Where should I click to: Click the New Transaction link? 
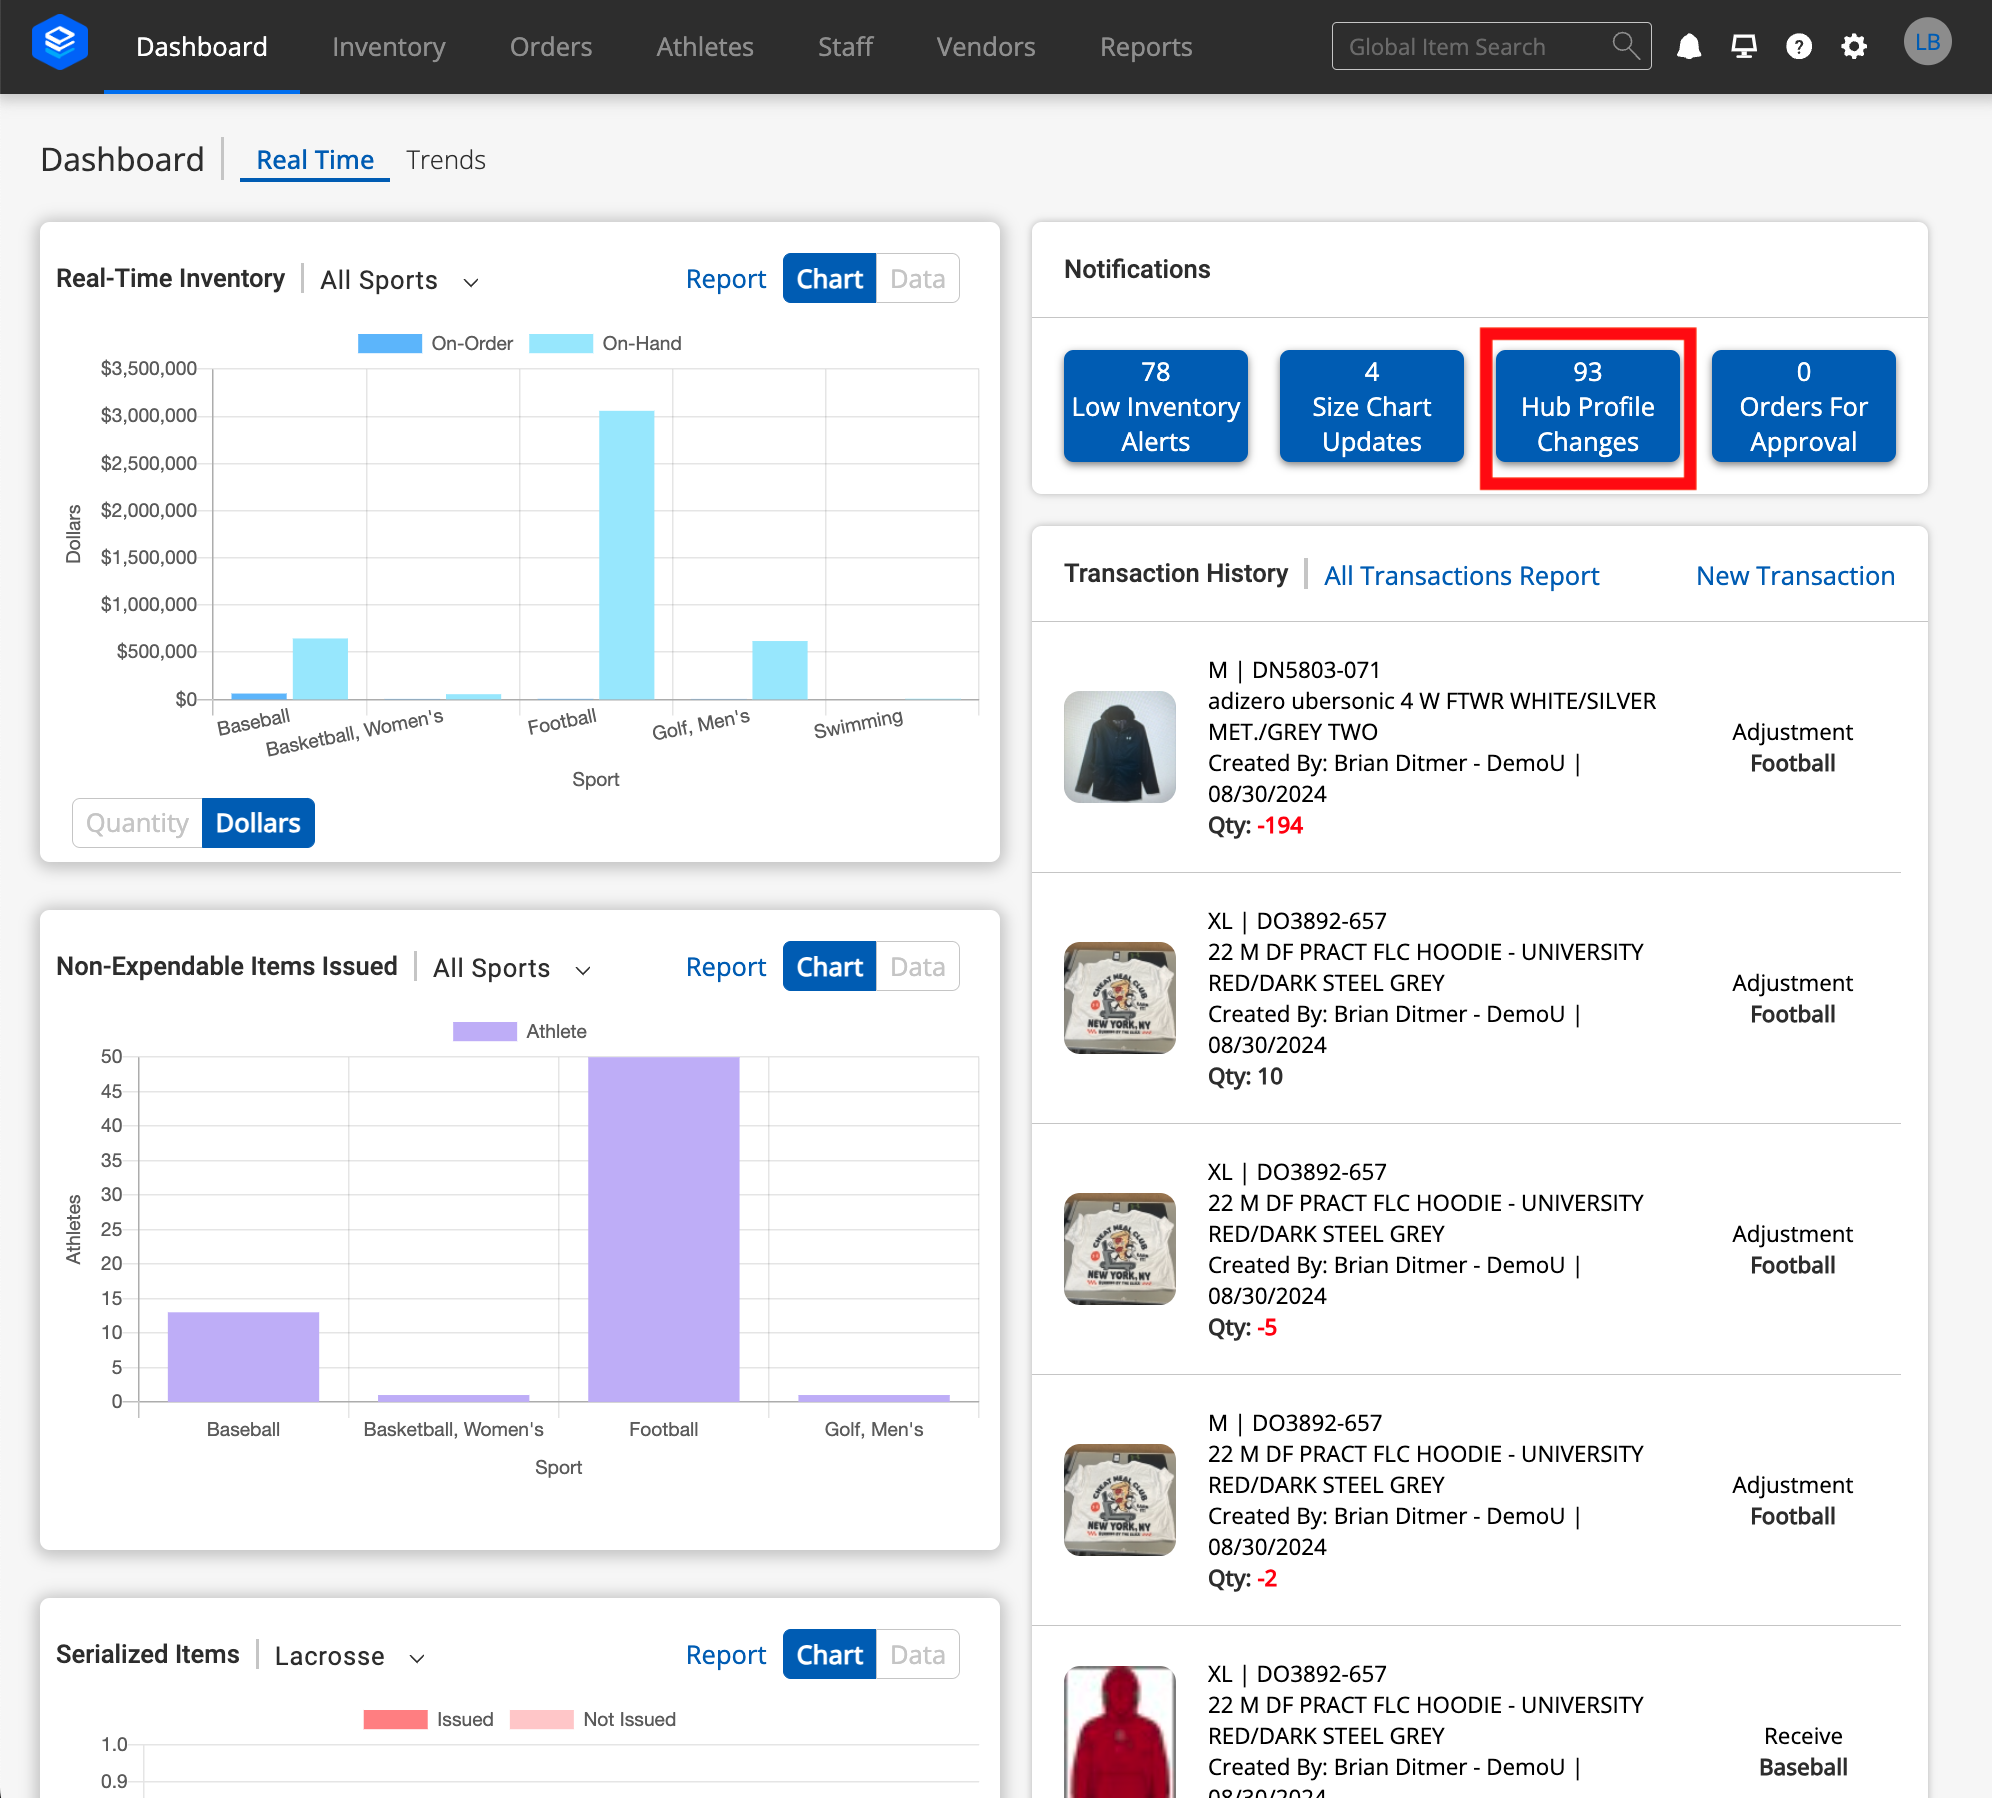[1794, 576]
